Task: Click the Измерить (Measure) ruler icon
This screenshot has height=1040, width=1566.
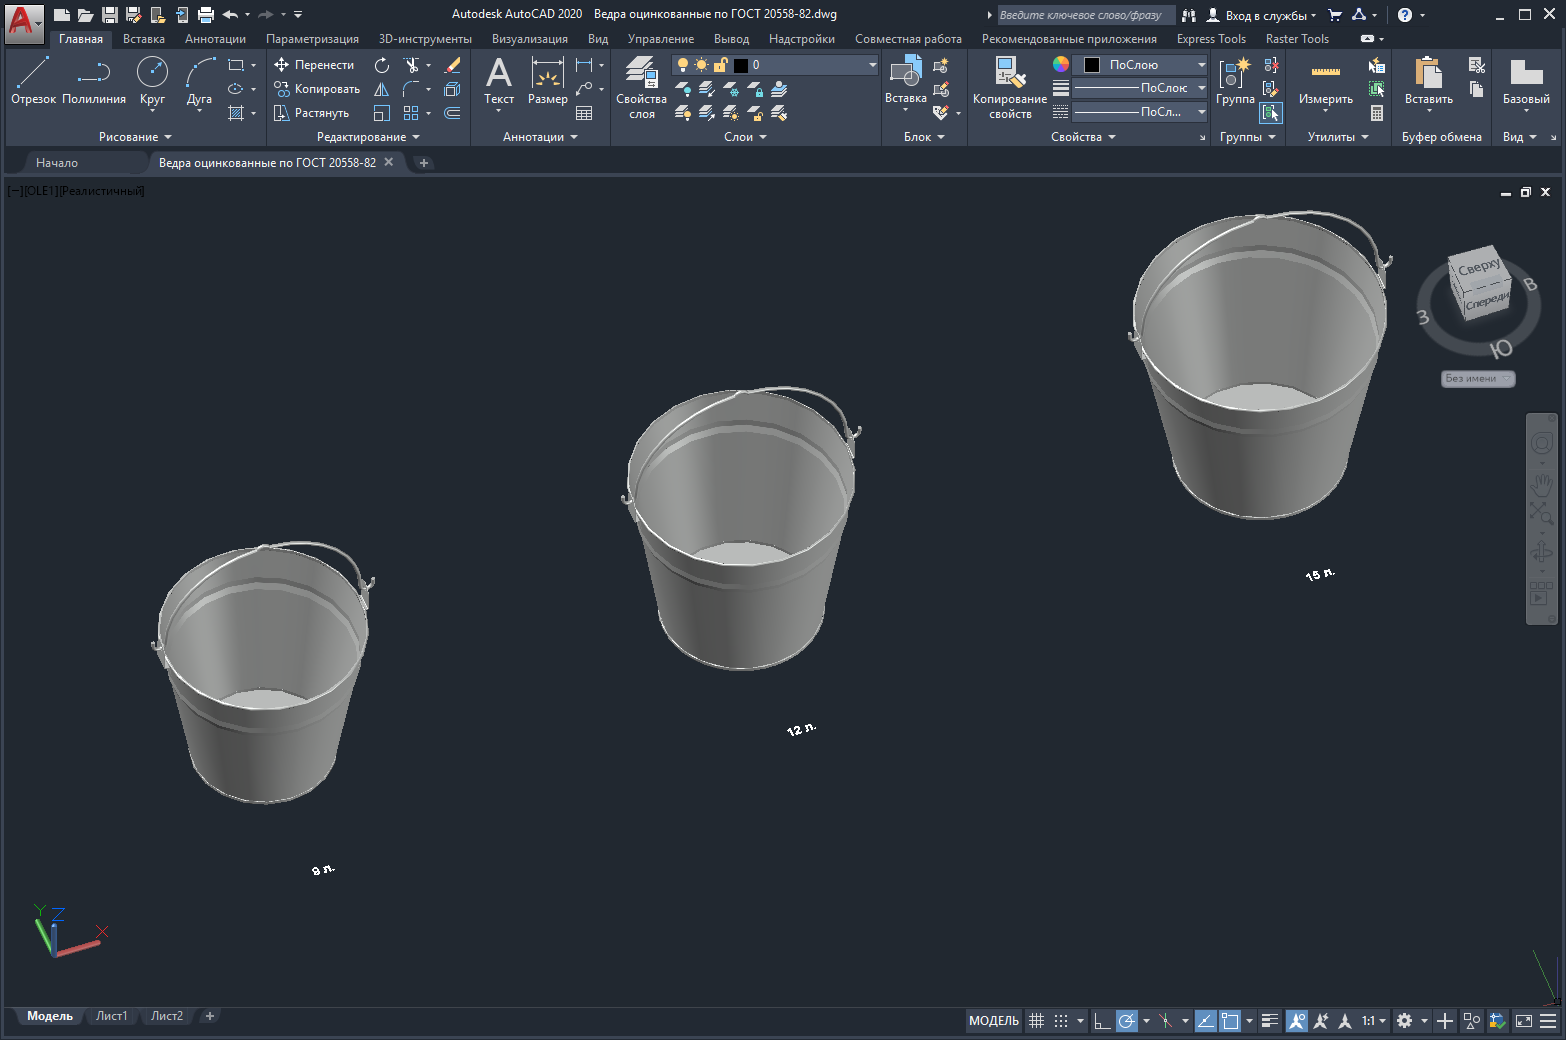Action: click(1325, 73)
